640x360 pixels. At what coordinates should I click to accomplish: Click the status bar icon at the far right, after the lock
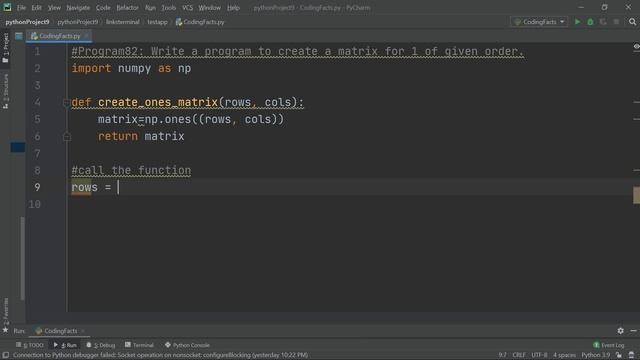pos(631,355)
